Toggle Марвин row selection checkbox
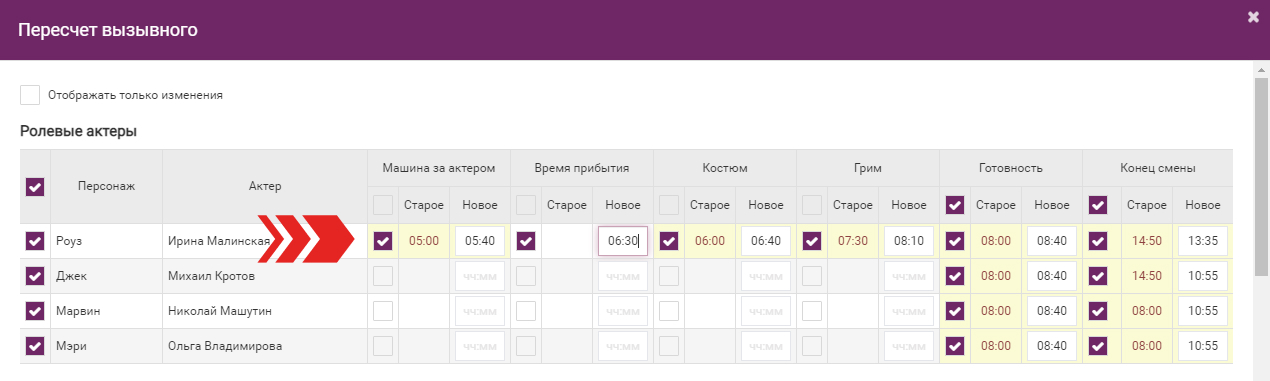Viewport: 1270px width, 381px height. point(35,311)
